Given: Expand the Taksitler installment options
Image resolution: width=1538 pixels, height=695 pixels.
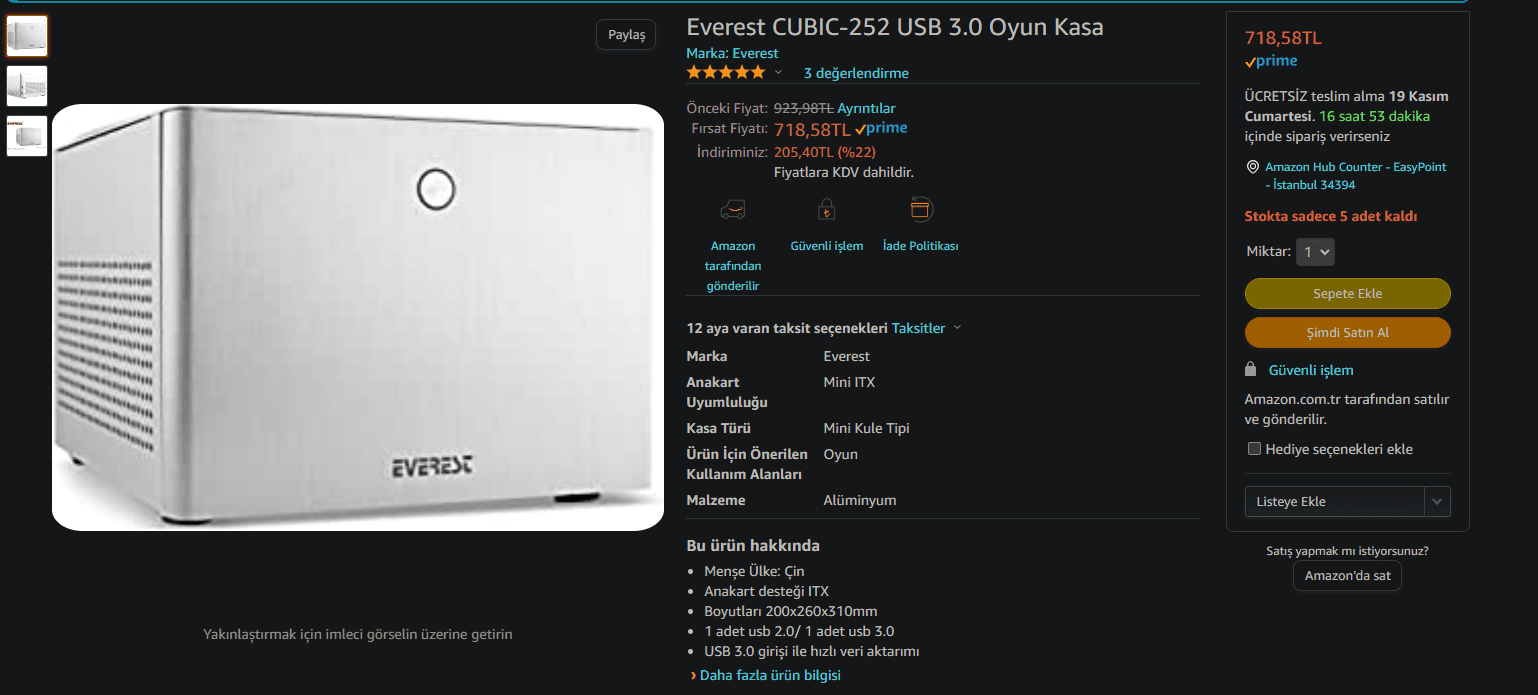Looking at the screenshot, I should click(926, 328).
